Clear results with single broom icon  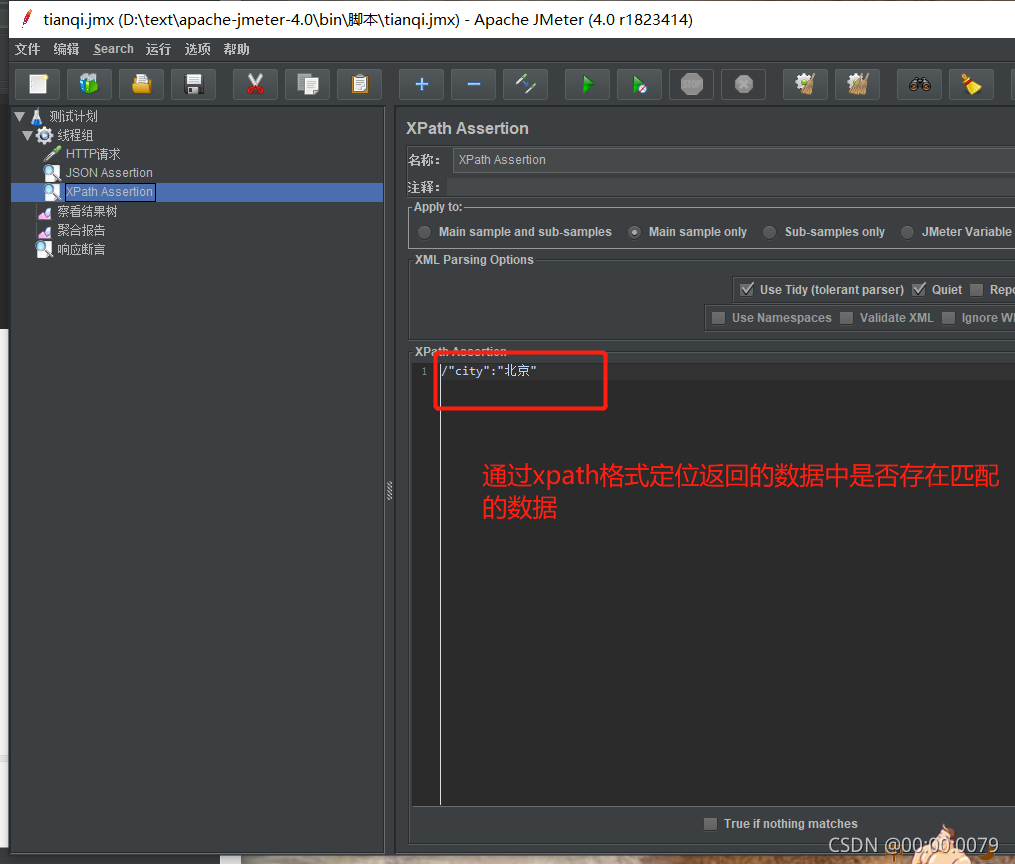tap(805, 84)
